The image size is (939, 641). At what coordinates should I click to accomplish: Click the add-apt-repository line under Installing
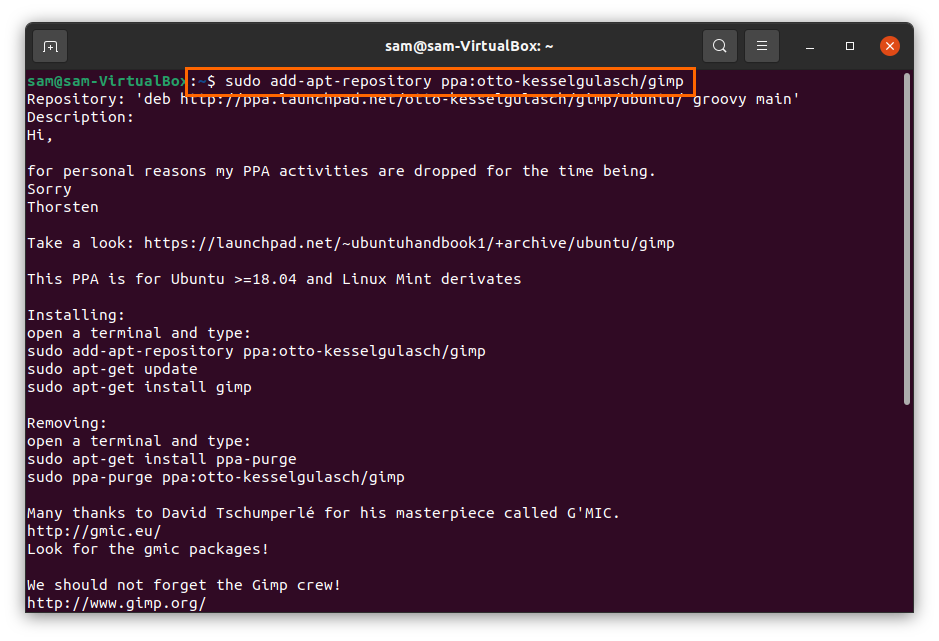256,351
